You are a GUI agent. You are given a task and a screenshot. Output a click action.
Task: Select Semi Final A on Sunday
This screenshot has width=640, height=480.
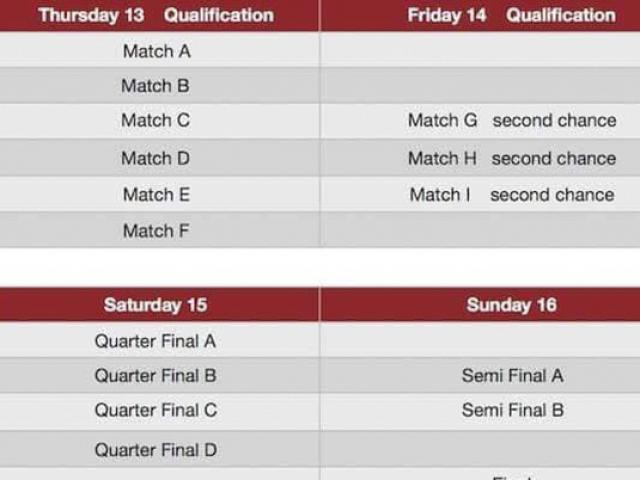[512, 376]
